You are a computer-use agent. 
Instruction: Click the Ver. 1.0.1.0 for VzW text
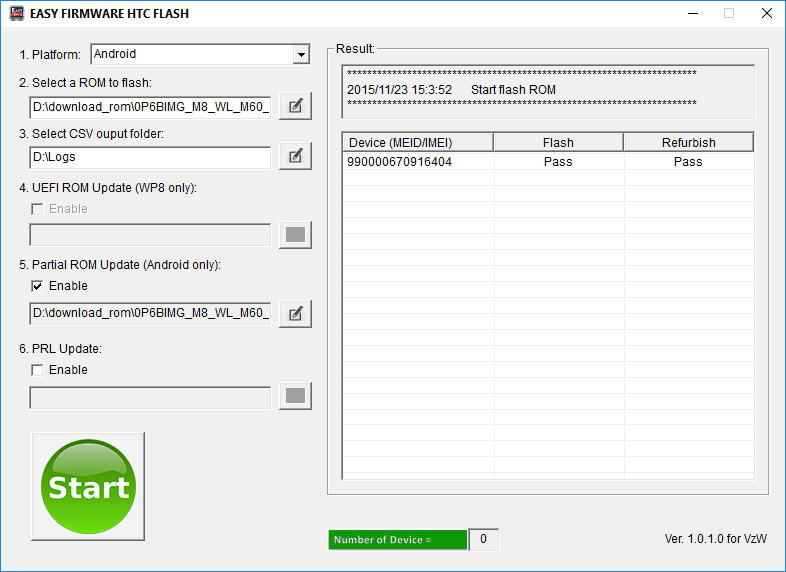[x=715, y=539]
